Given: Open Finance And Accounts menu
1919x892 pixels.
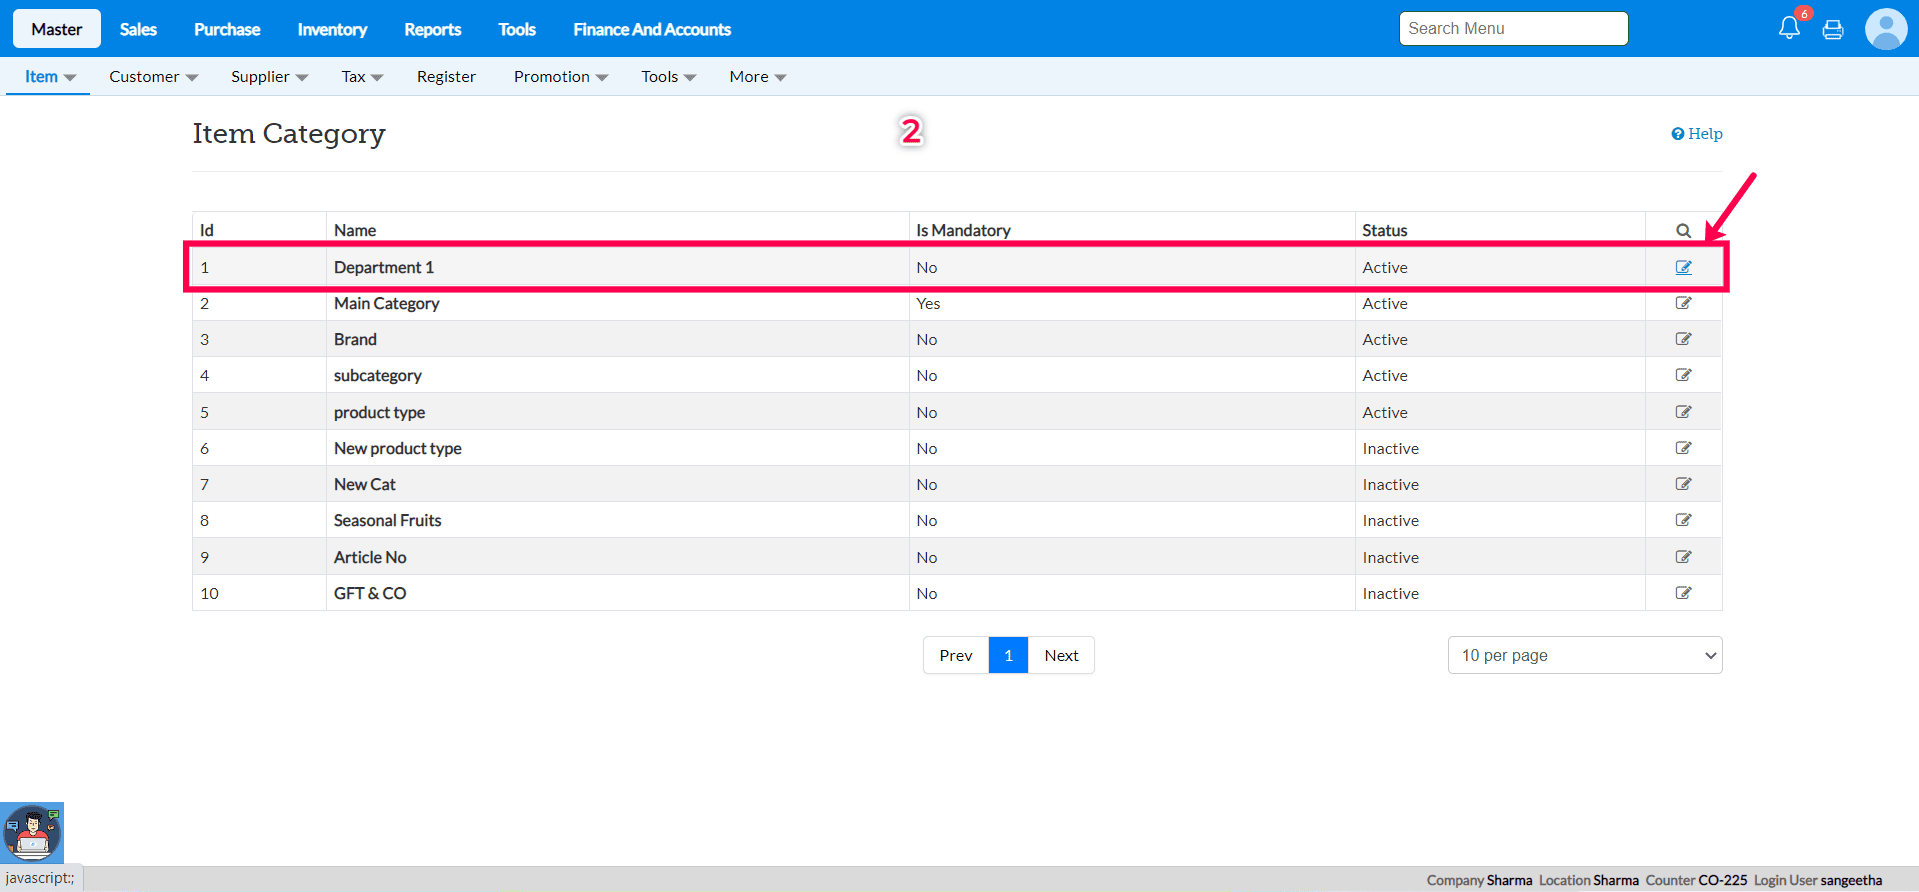Looking at the screenshot, I should point(651,29).
